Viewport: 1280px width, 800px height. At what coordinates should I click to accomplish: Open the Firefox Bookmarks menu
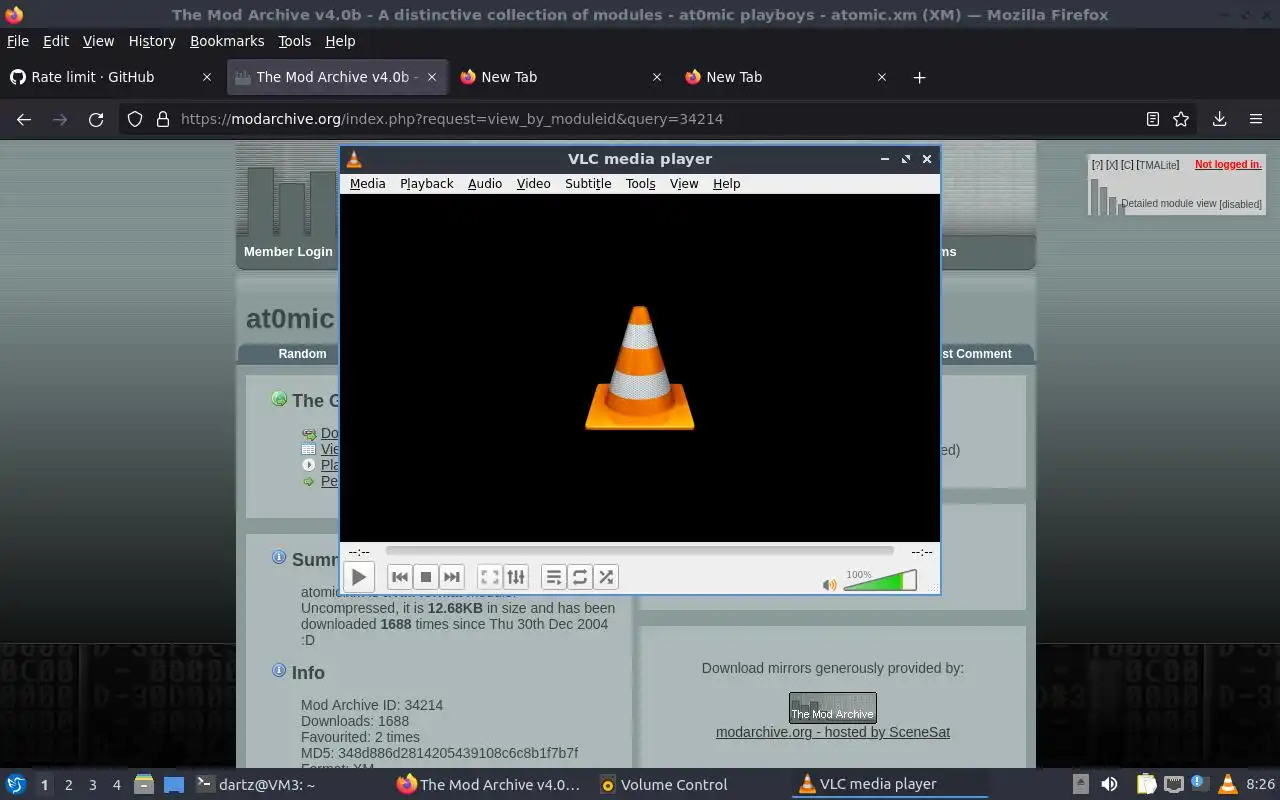227,41
